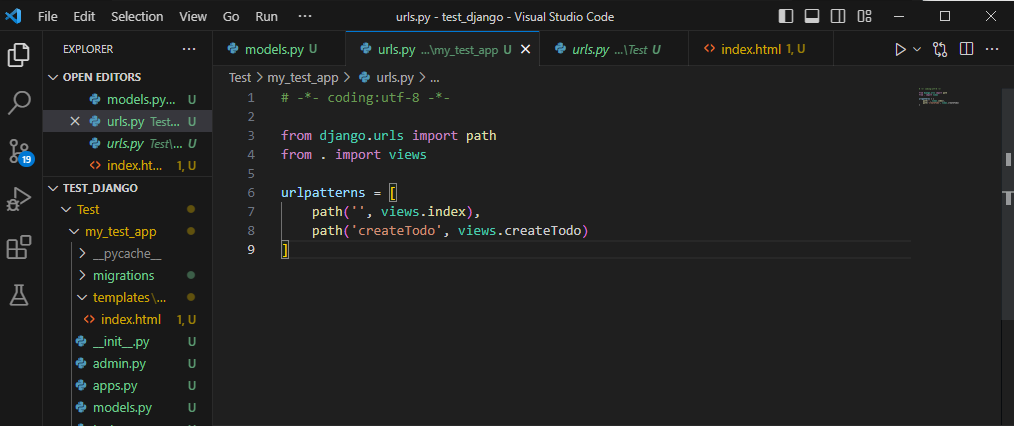Open the Selection menu
The image size is (1014, 426).
137,17
